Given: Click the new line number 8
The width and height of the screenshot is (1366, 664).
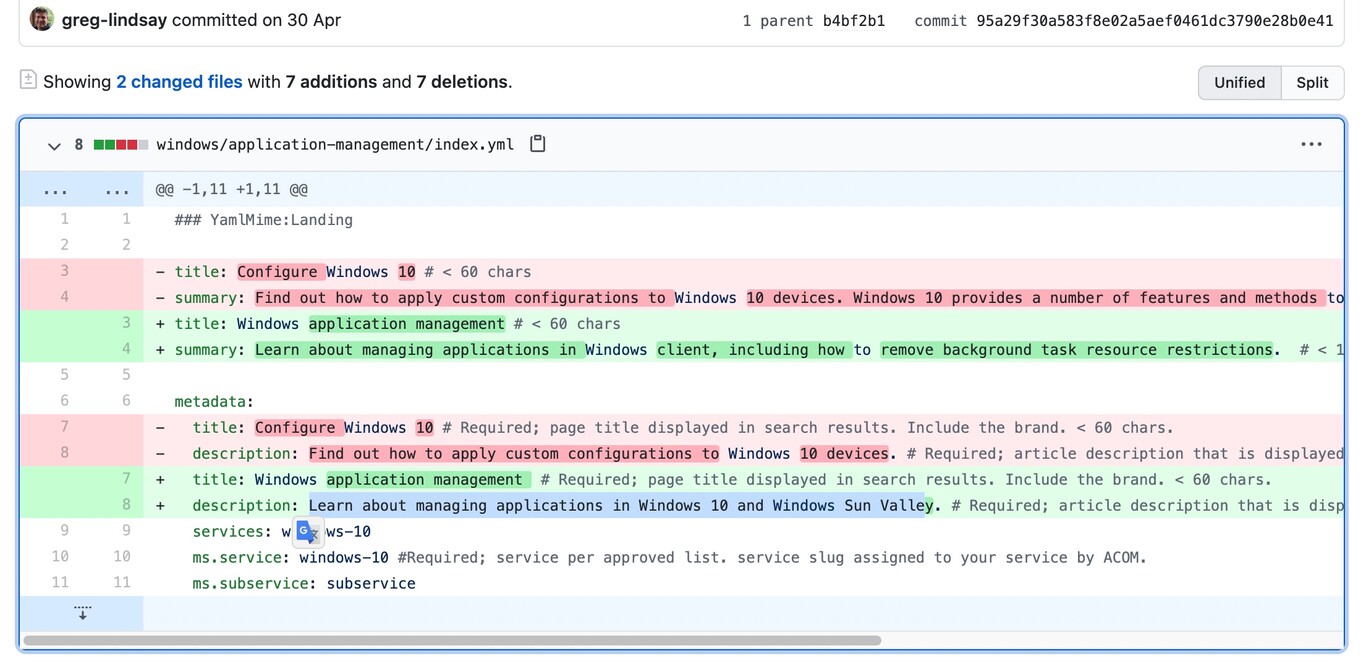Looking at the screenshot, I should point(126,505).
